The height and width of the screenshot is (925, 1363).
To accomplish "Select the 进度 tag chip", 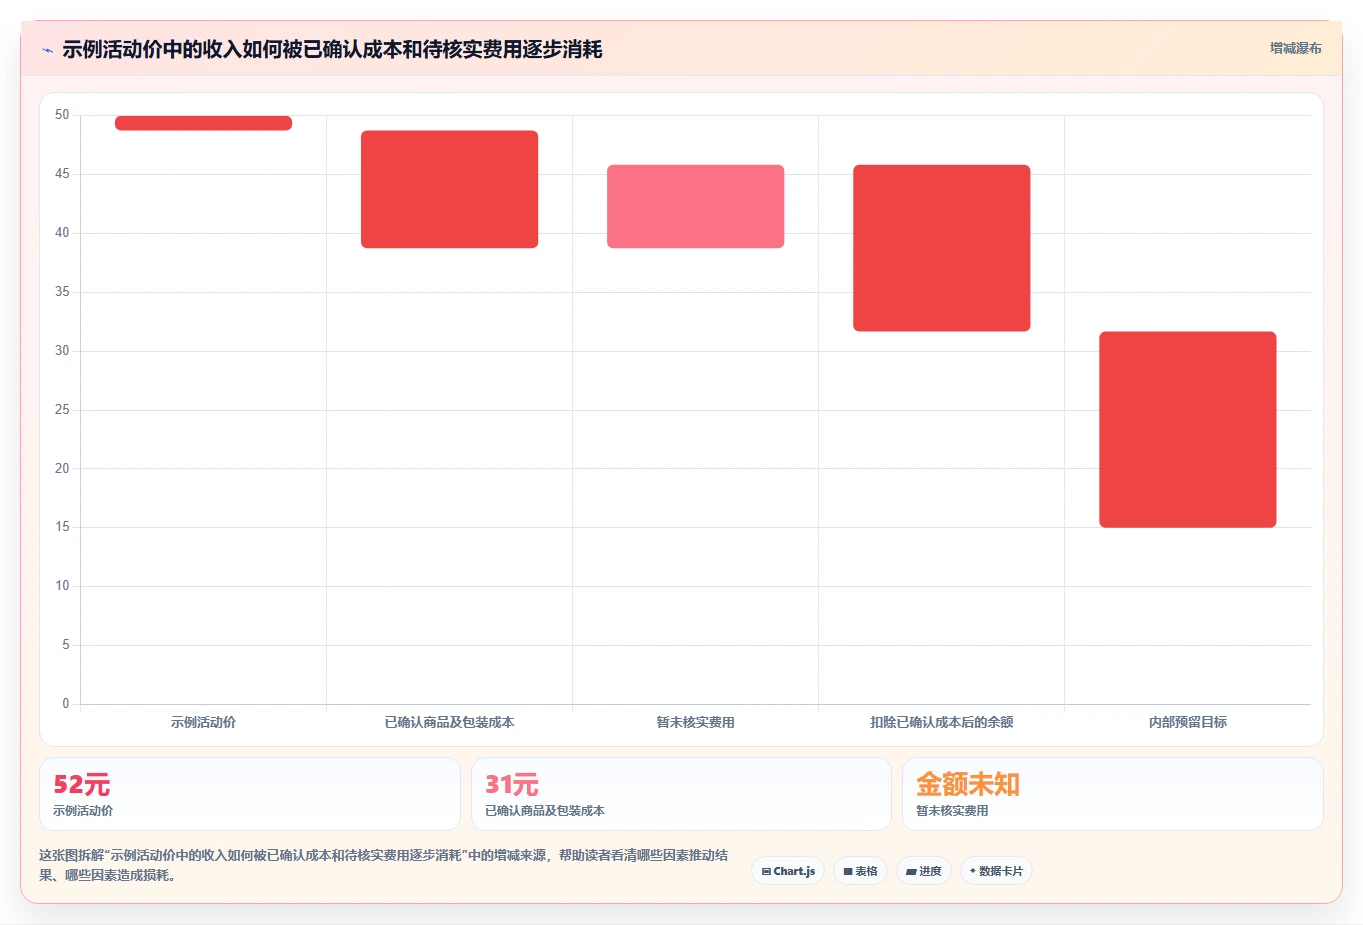I will (x=924, y=871).
